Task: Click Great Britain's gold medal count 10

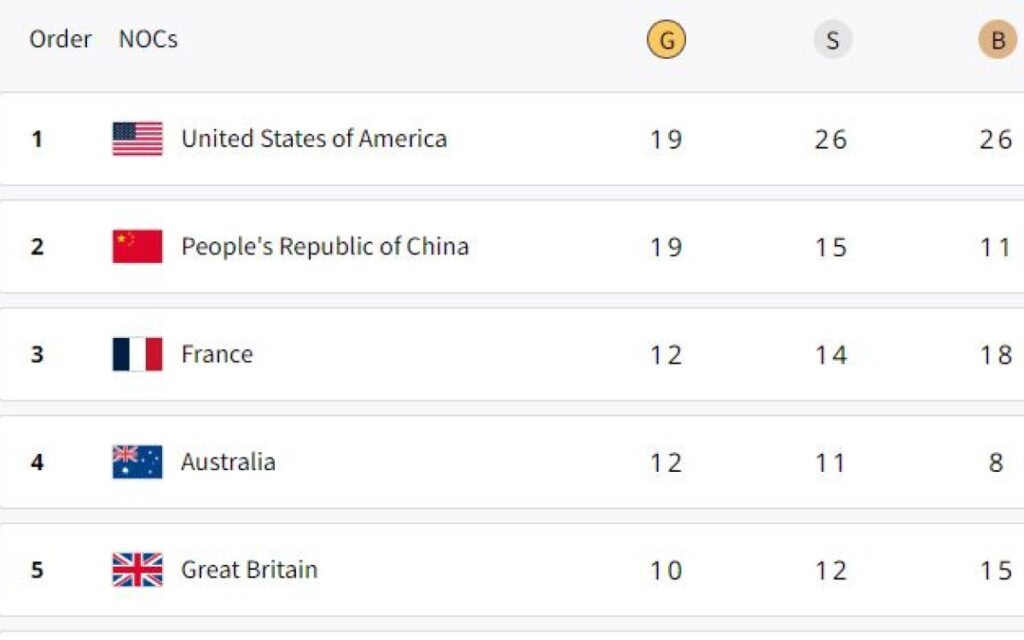Action: point(666,571)
